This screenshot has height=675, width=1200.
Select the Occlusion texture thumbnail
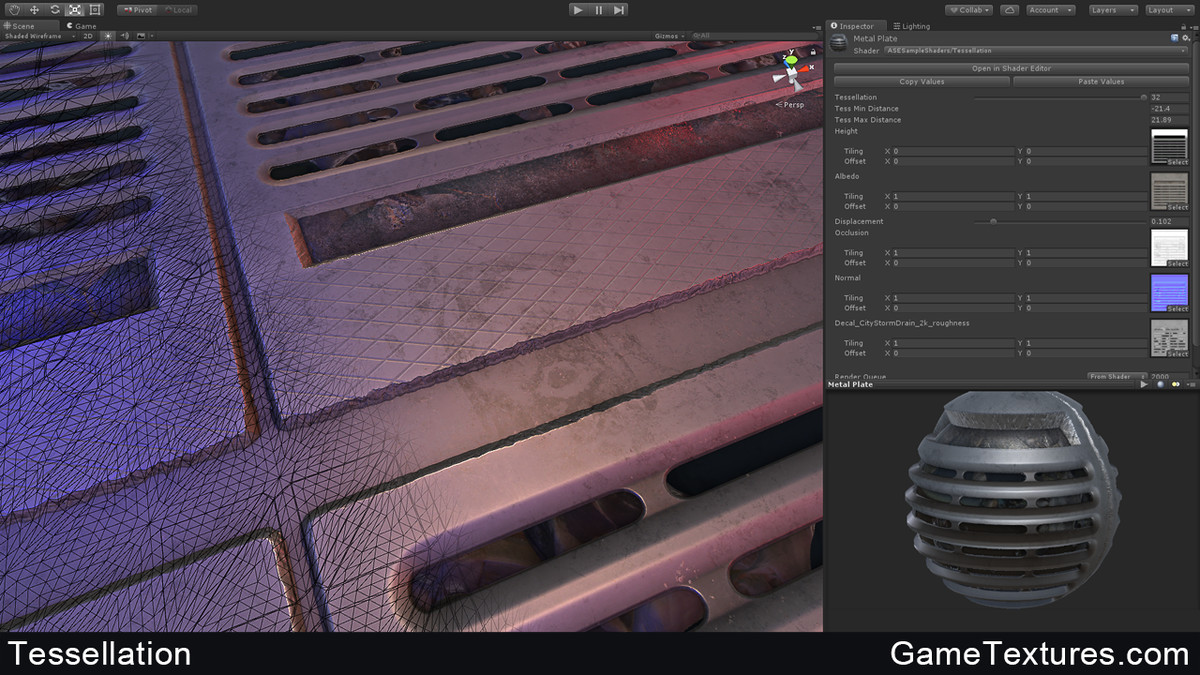(1169, 247)
